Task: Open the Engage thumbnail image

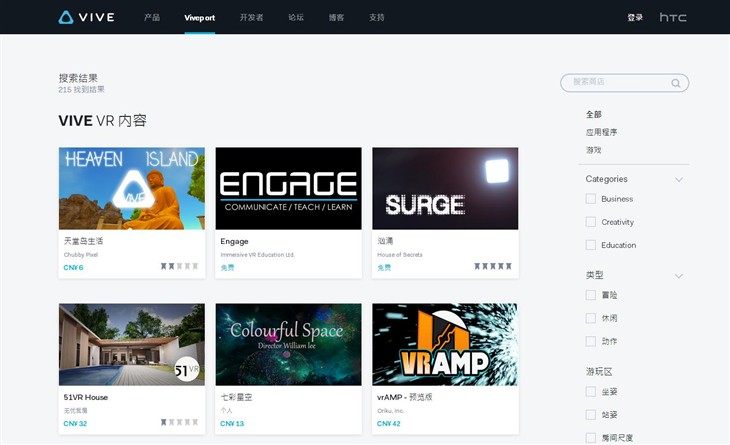Action: tap(288, 189)
